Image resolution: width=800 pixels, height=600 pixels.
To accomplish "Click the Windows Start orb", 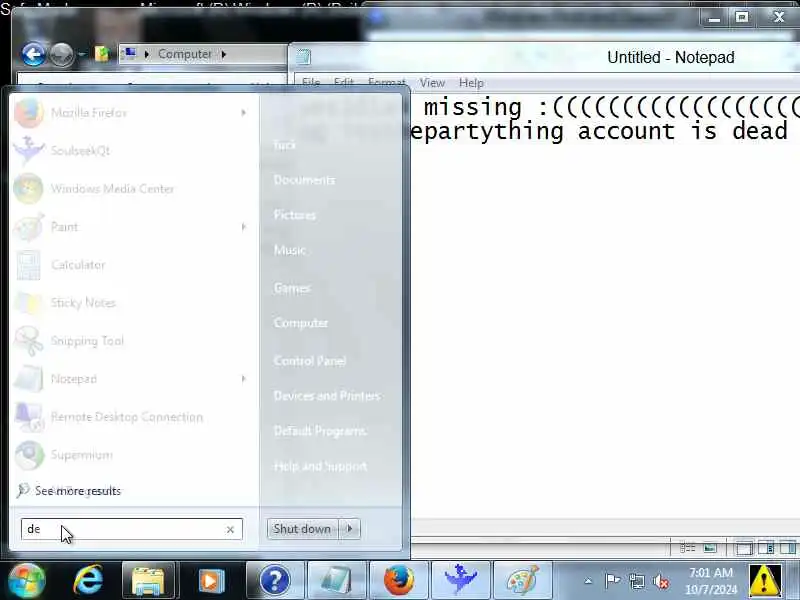I will 27,580.
